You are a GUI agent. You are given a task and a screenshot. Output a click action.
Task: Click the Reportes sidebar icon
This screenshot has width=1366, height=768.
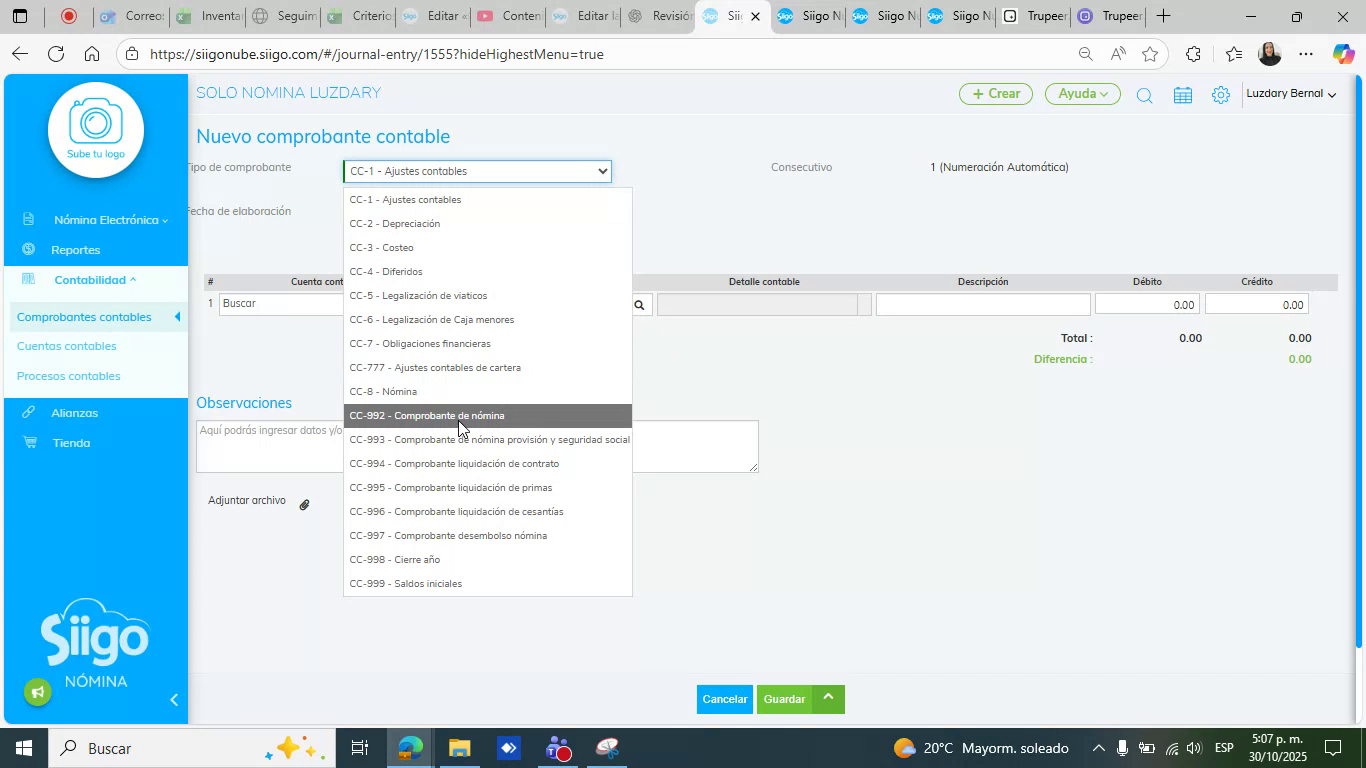pos(29,249)
